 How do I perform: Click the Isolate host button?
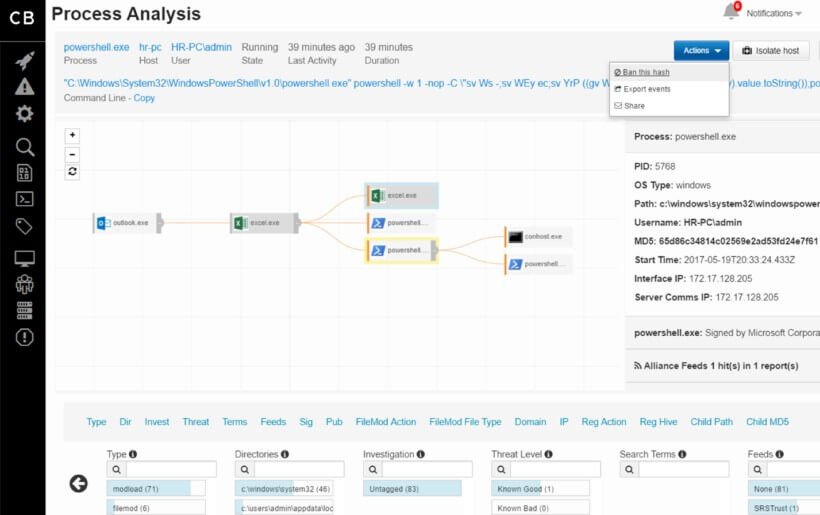point(771,51)
